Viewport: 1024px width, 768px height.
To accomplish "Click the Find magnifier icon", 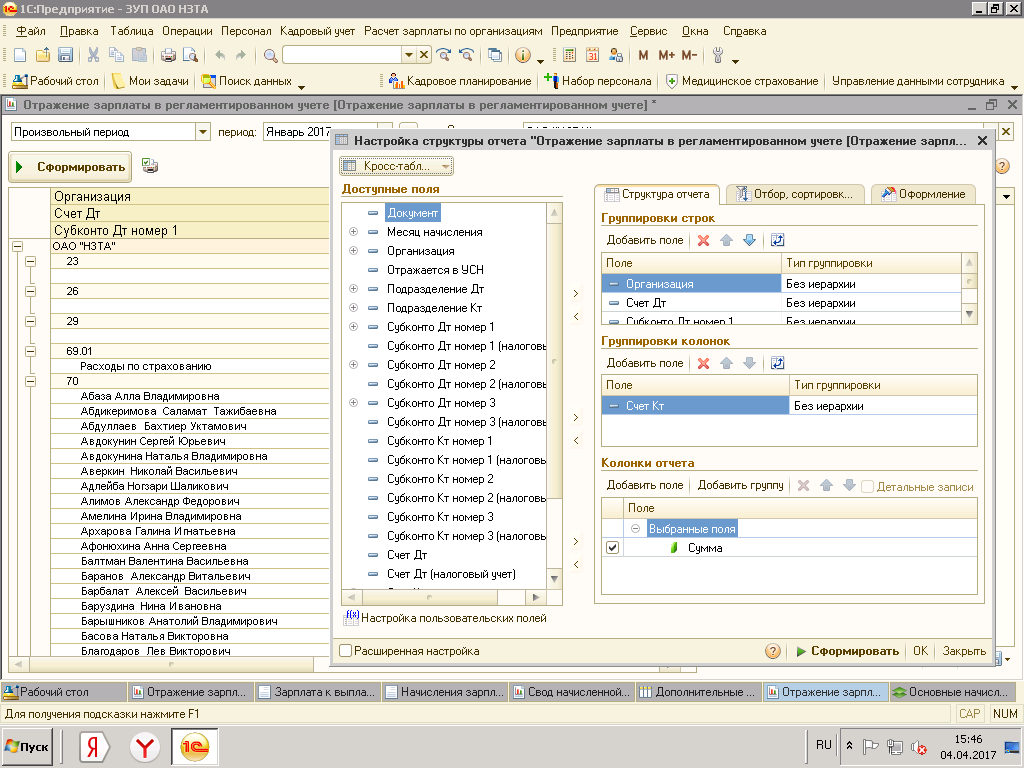I will [x=270, y=56].
